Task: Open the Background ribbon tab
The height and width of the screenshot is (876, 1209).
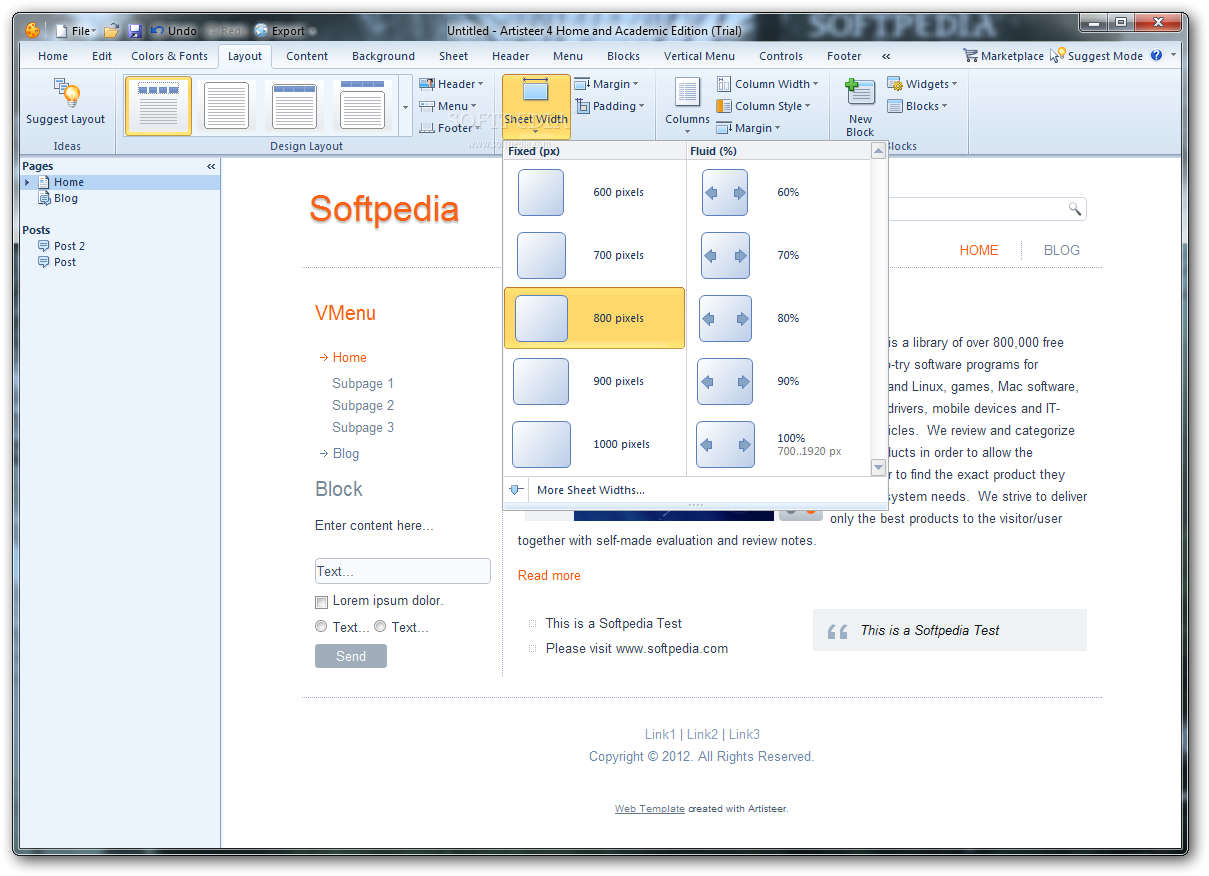Action: 383,56
